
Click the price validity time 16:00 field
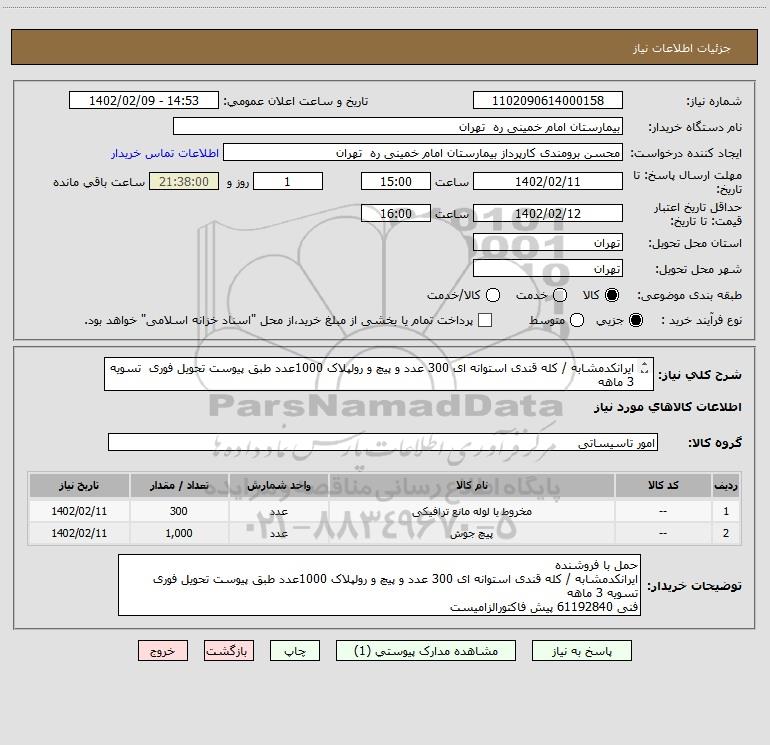(396, 213)
